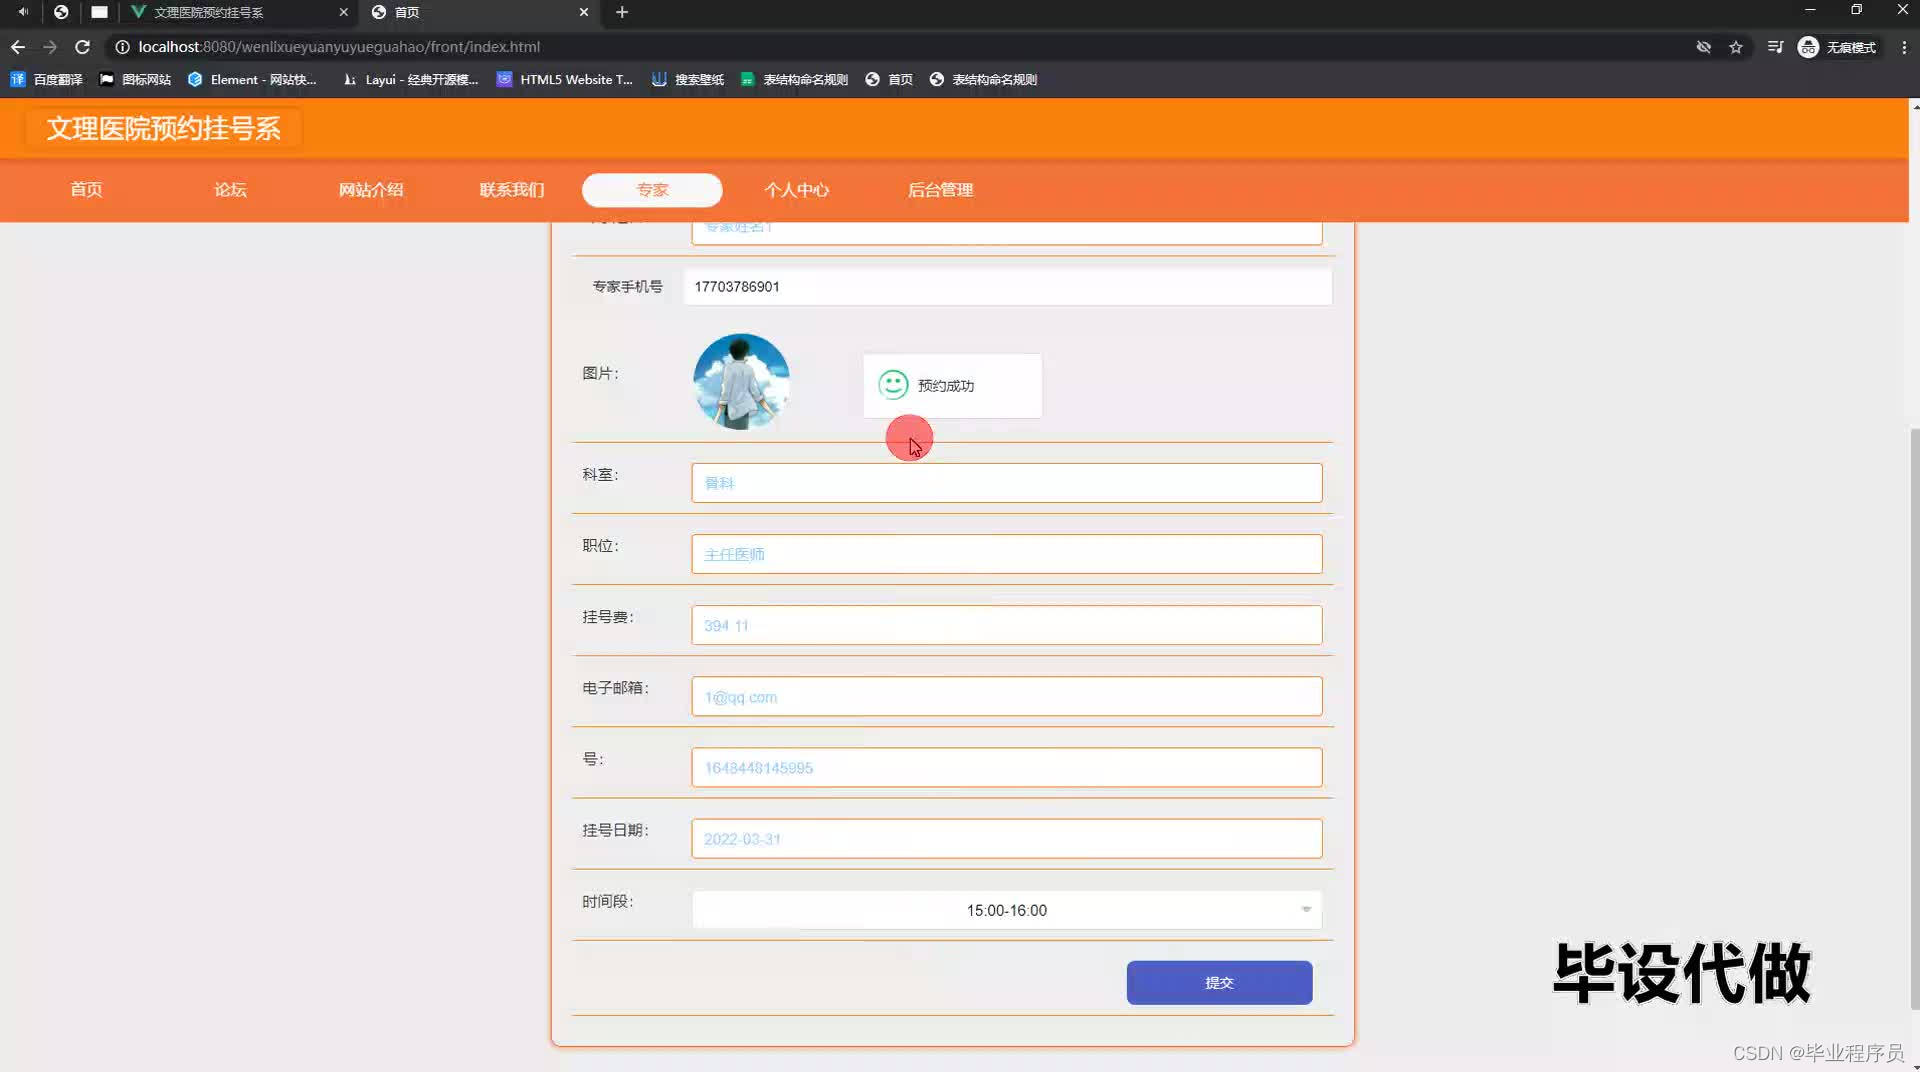This screenshot has width=1920, height=1072.
Task: Reload the page with the refresh icon
Action: click(83, 47)
